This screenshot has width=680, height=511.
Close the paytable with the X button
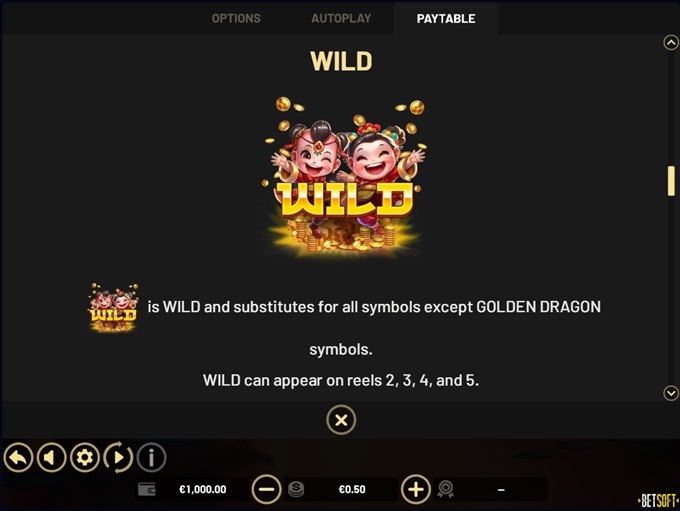pyautogui.click(x=341, y=420)
